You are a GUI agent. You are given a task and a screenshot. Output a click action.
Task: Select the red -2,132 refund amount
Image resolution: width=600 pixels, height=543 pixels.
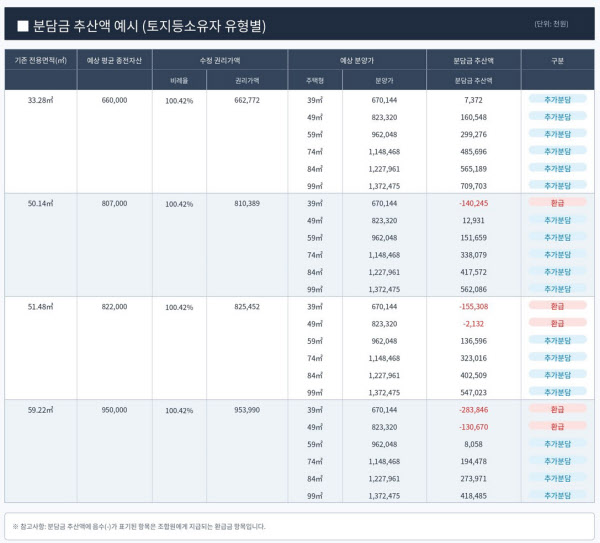tap(473, 324)
